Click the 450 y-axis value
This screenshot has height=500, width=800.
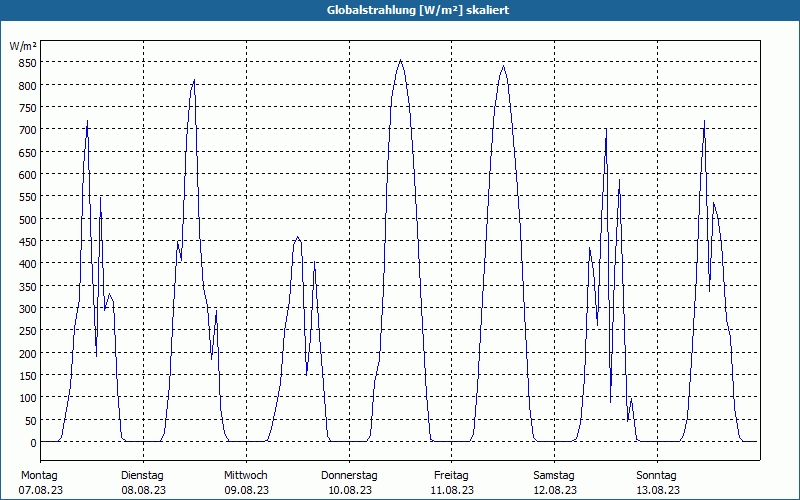click(x=27, y=242)
